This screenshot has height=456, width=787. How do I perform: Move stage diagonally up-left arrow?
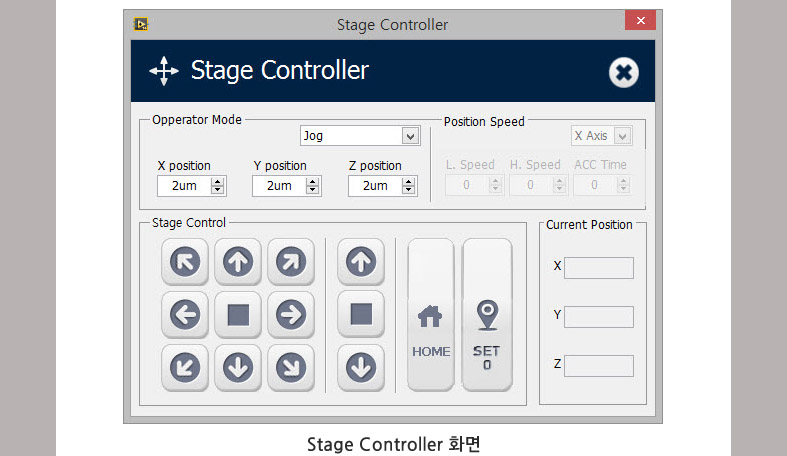point(185,261)
